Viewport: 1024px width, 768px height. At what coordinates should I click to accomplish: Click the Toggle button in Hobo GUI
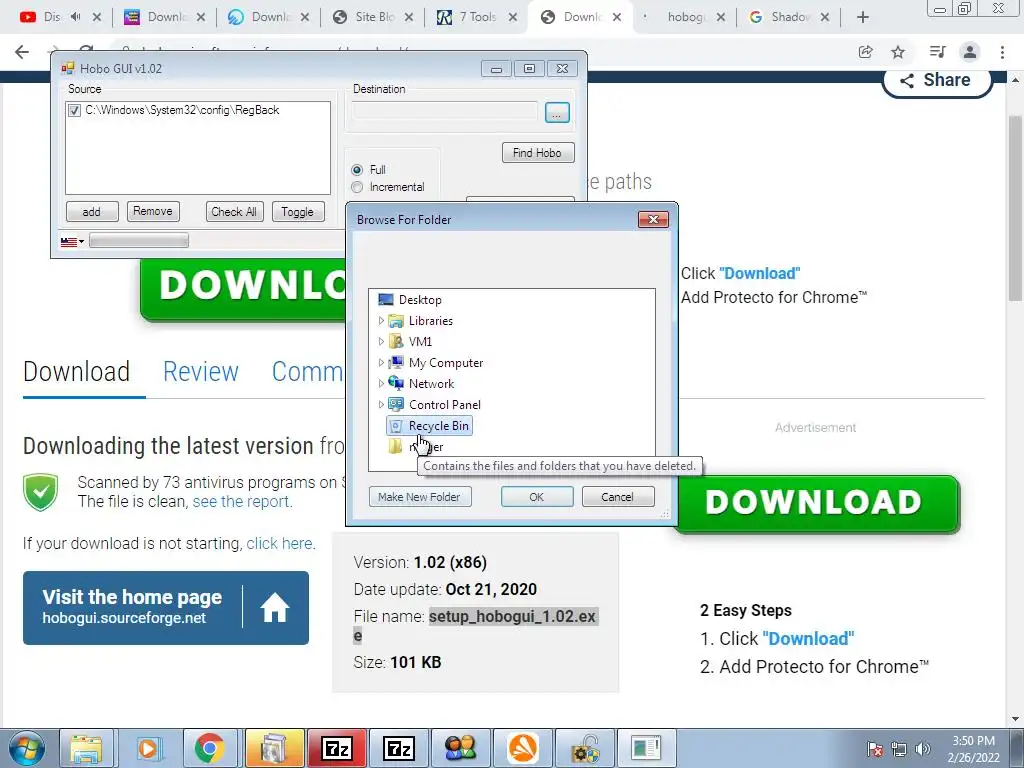tap(298, 212)
